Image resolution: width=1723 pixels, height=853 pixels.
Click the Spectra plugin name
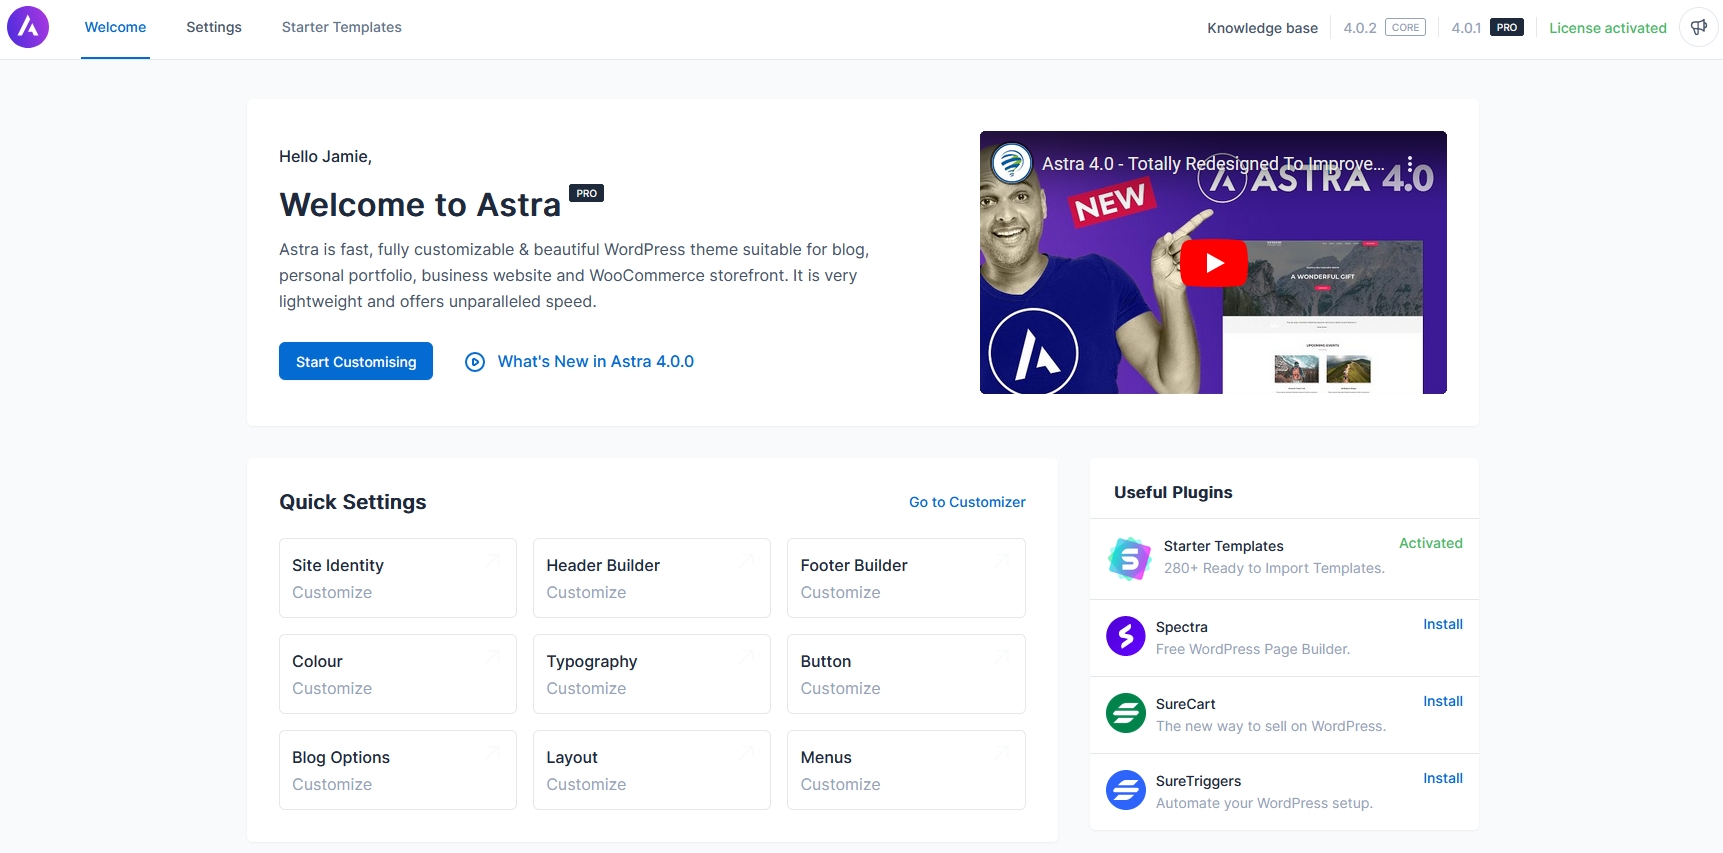click(1182, 627)
